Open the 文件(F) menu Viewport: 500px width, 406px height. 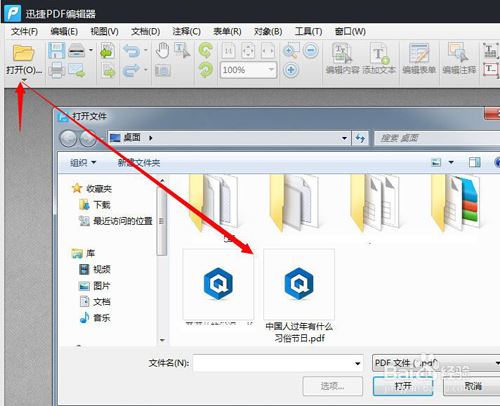click(24, 32)
